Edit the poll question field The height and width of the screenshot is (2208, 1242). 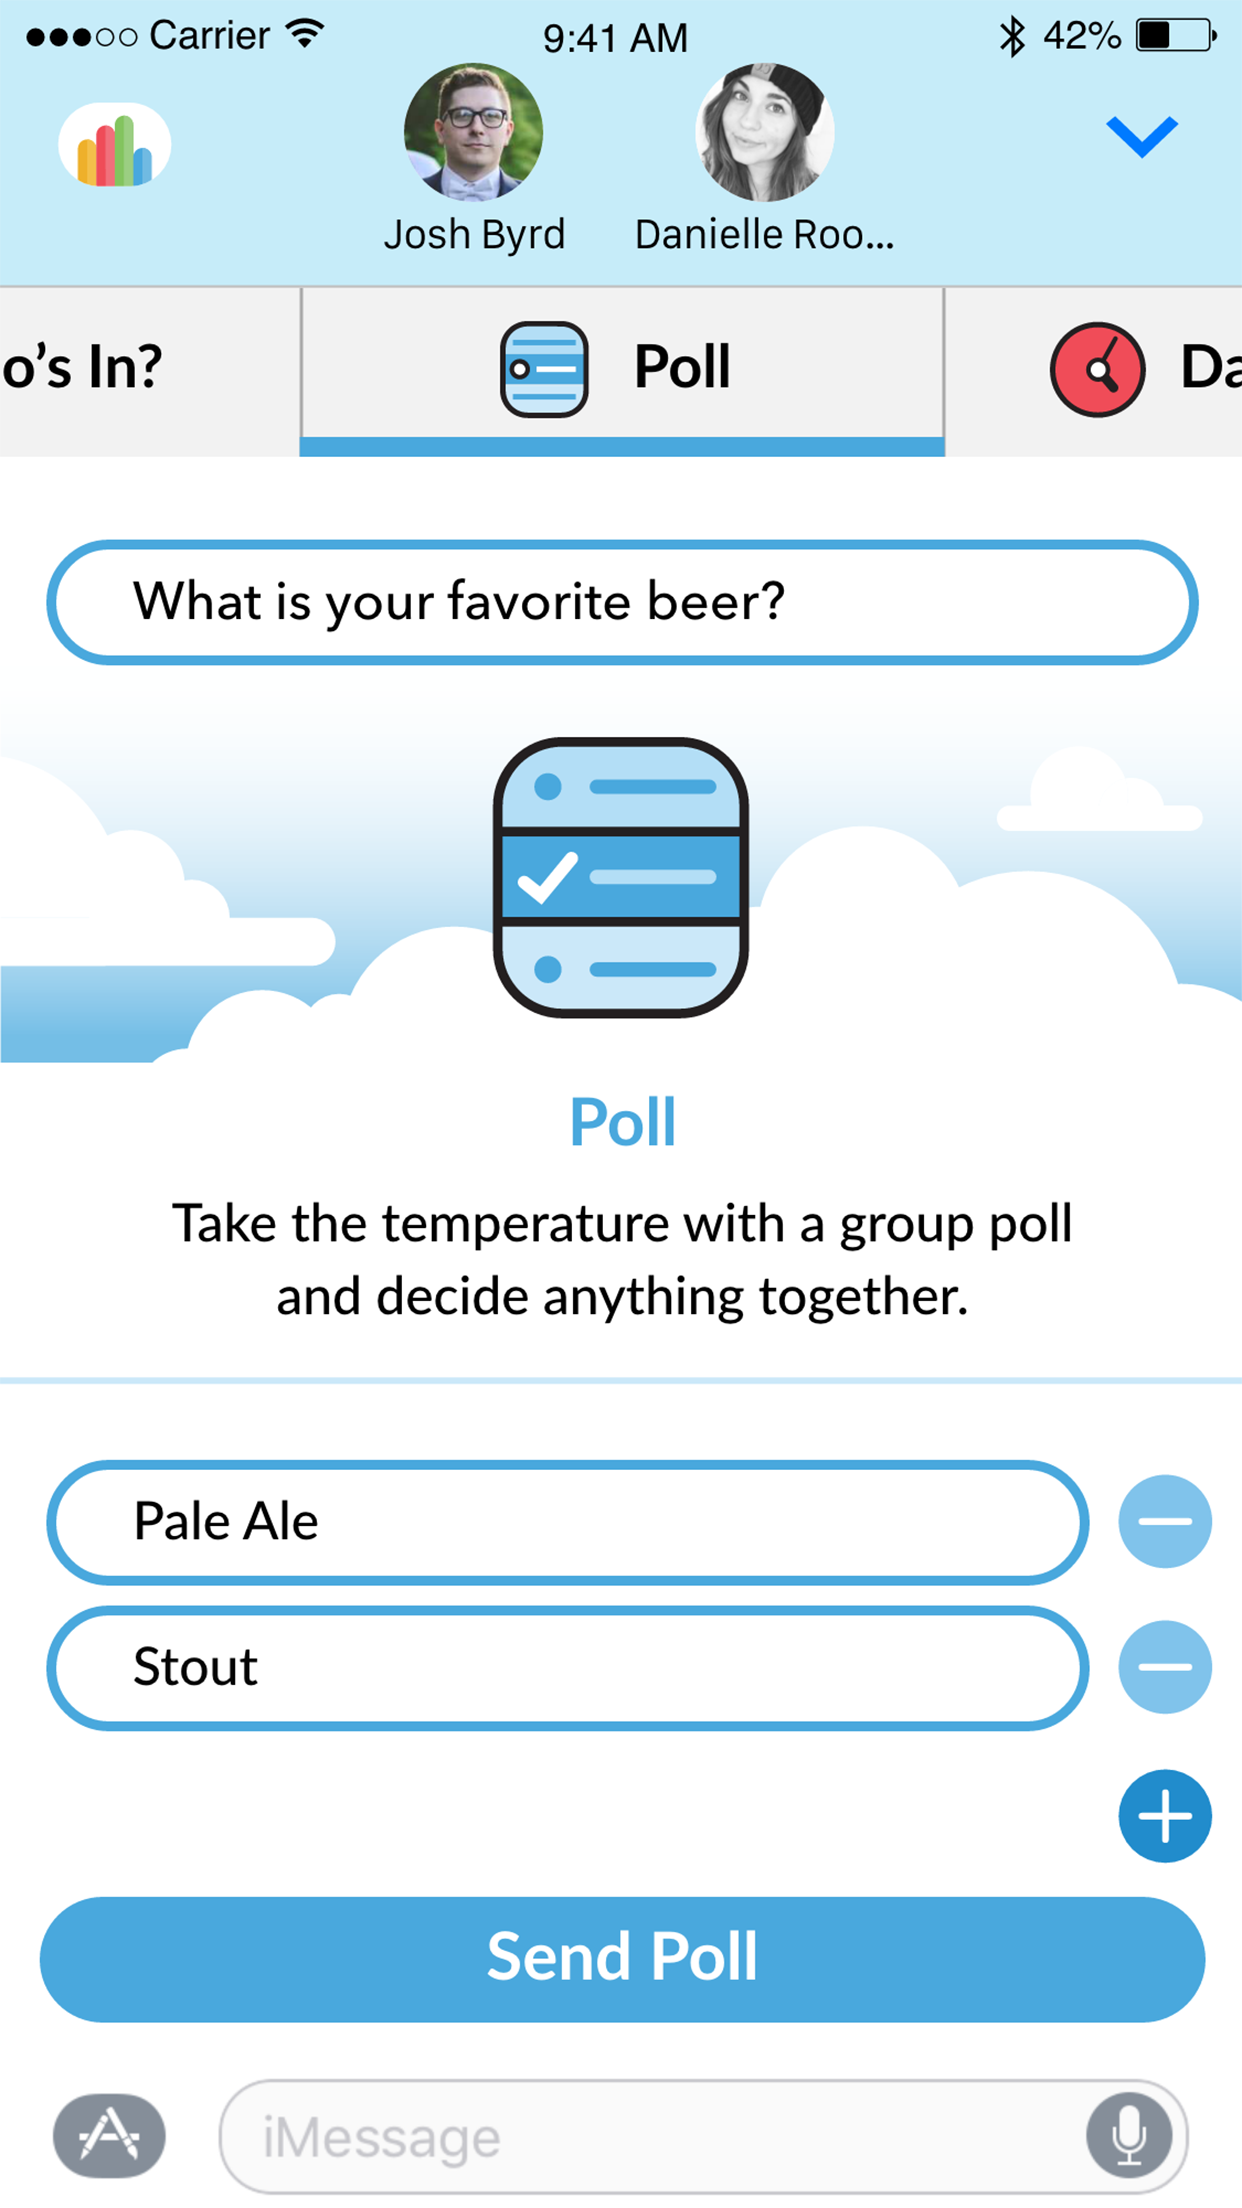pos(622,602)
